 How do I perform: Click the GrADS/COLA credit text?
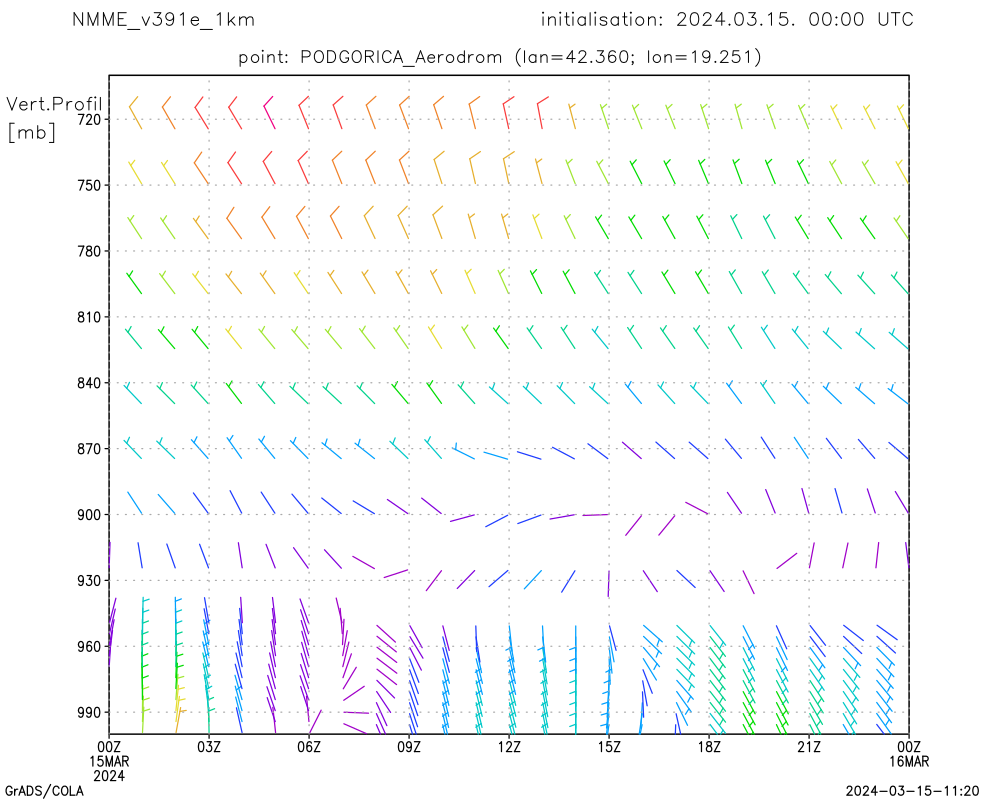pos(45,791)
